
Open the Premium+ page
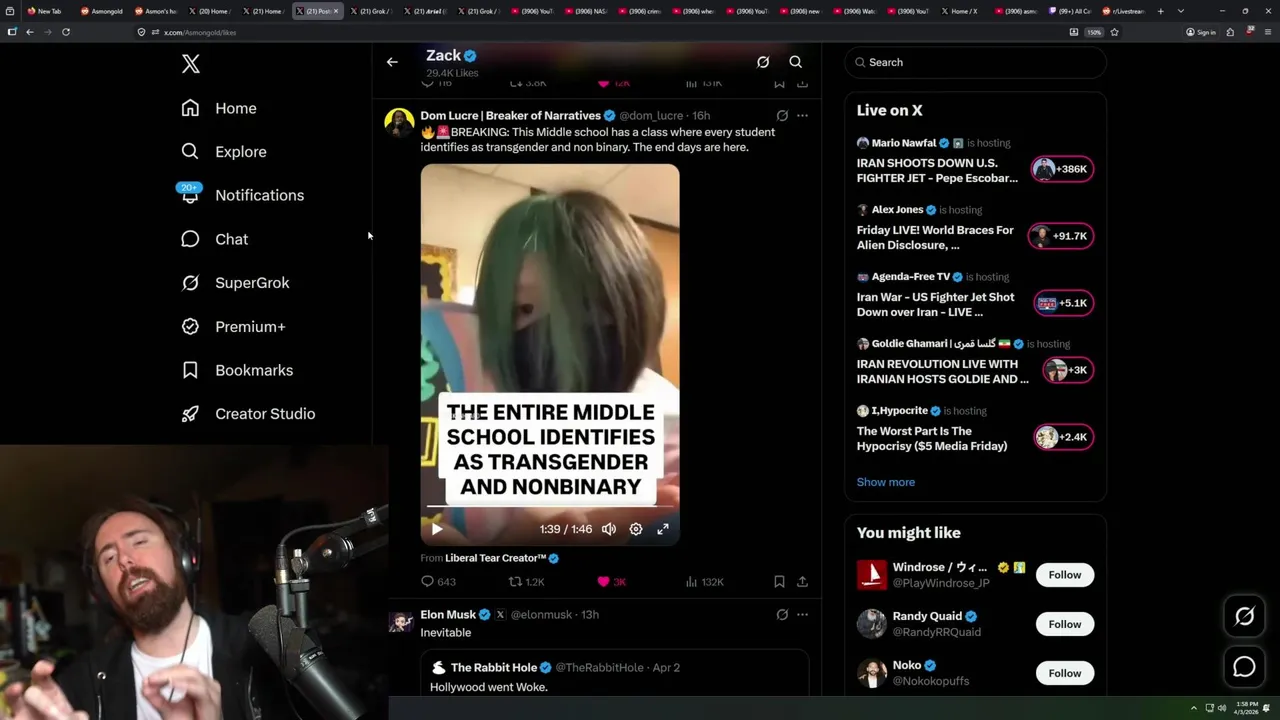233,327
